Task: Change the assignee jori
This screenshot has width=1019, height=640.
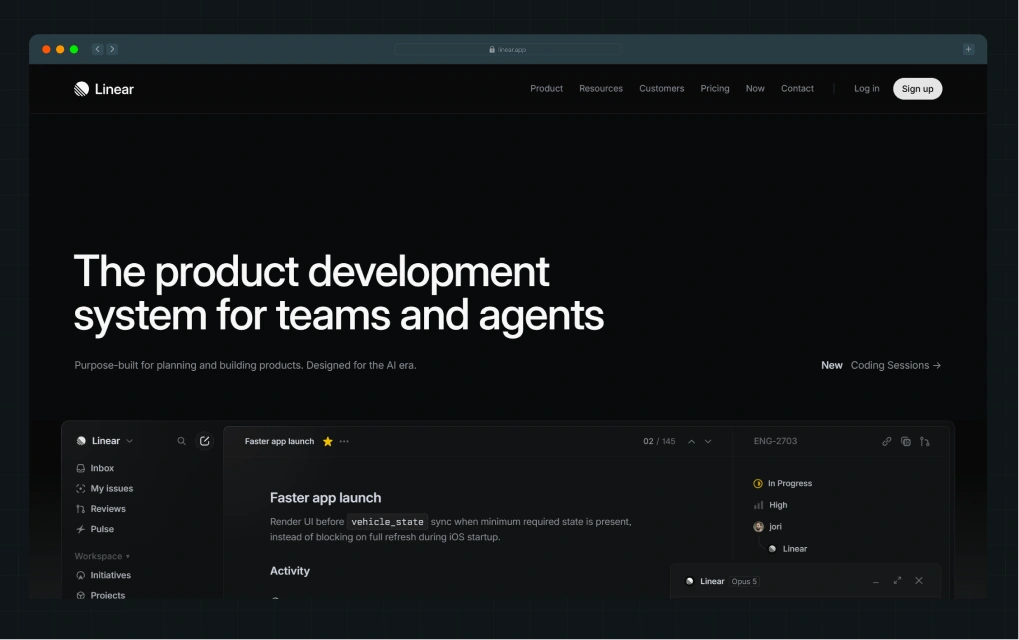Action: coord(767,526)
